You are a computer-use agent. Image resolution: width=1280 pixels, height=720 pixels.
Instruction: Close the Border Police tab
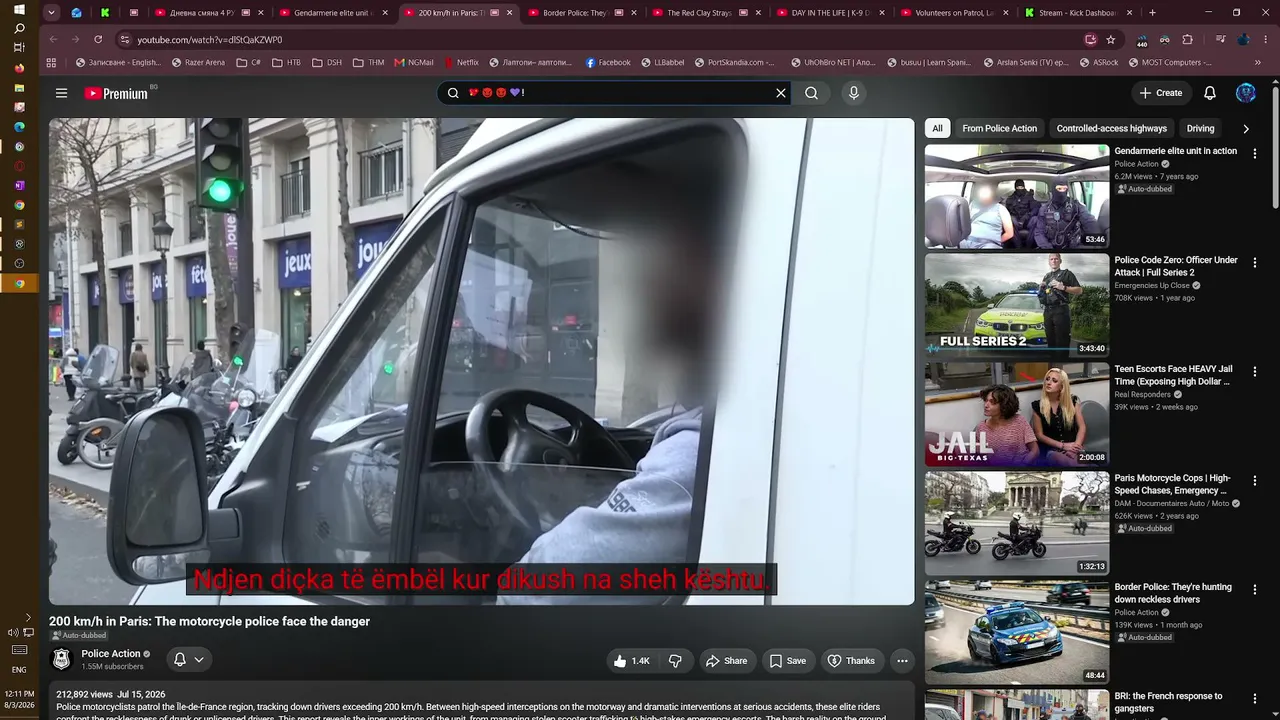pos(634,13)
